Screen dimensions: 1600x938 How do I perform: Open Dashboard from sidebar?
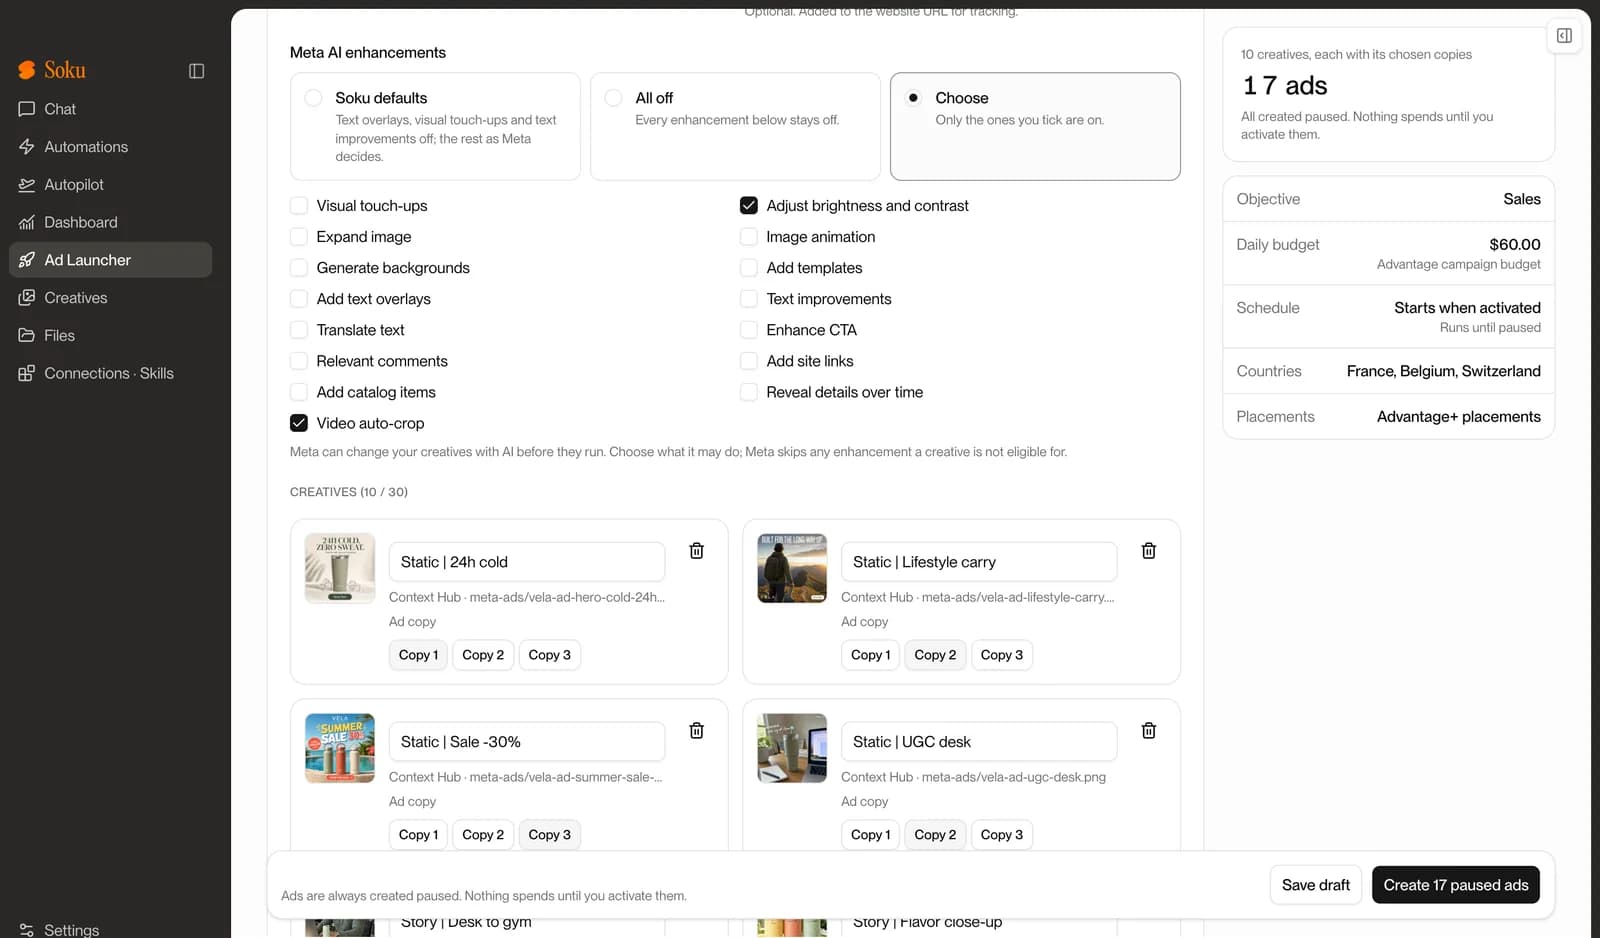click(110, 223)
